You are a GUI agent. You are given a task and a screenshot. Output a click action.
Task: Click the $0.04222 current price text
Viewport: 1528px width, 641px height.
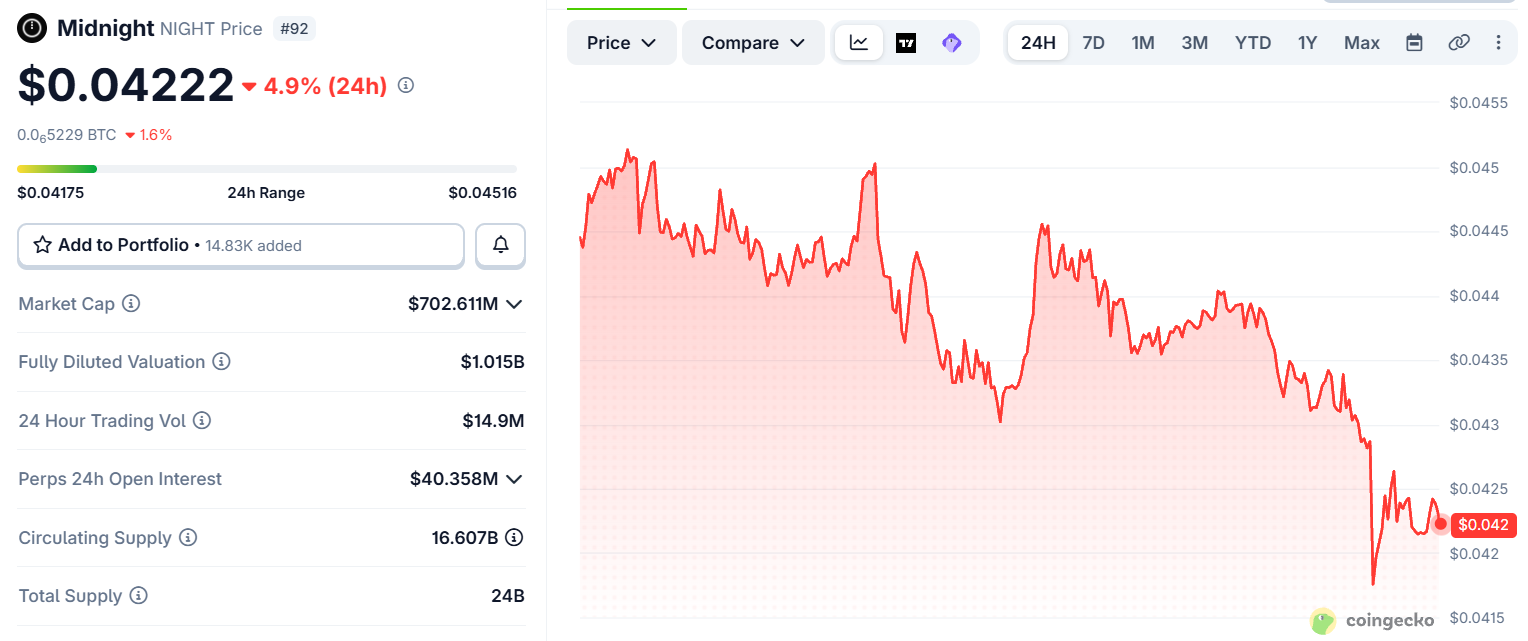tap(126, 85)
